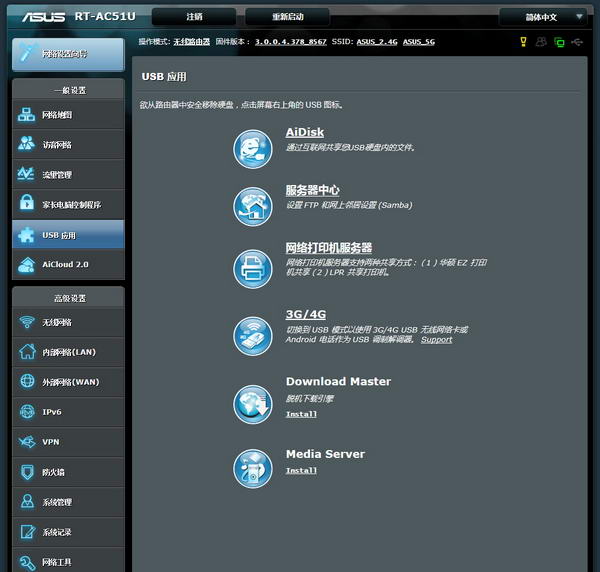
Task: Click the 一般设置 section header
Action: click(70, 91)
